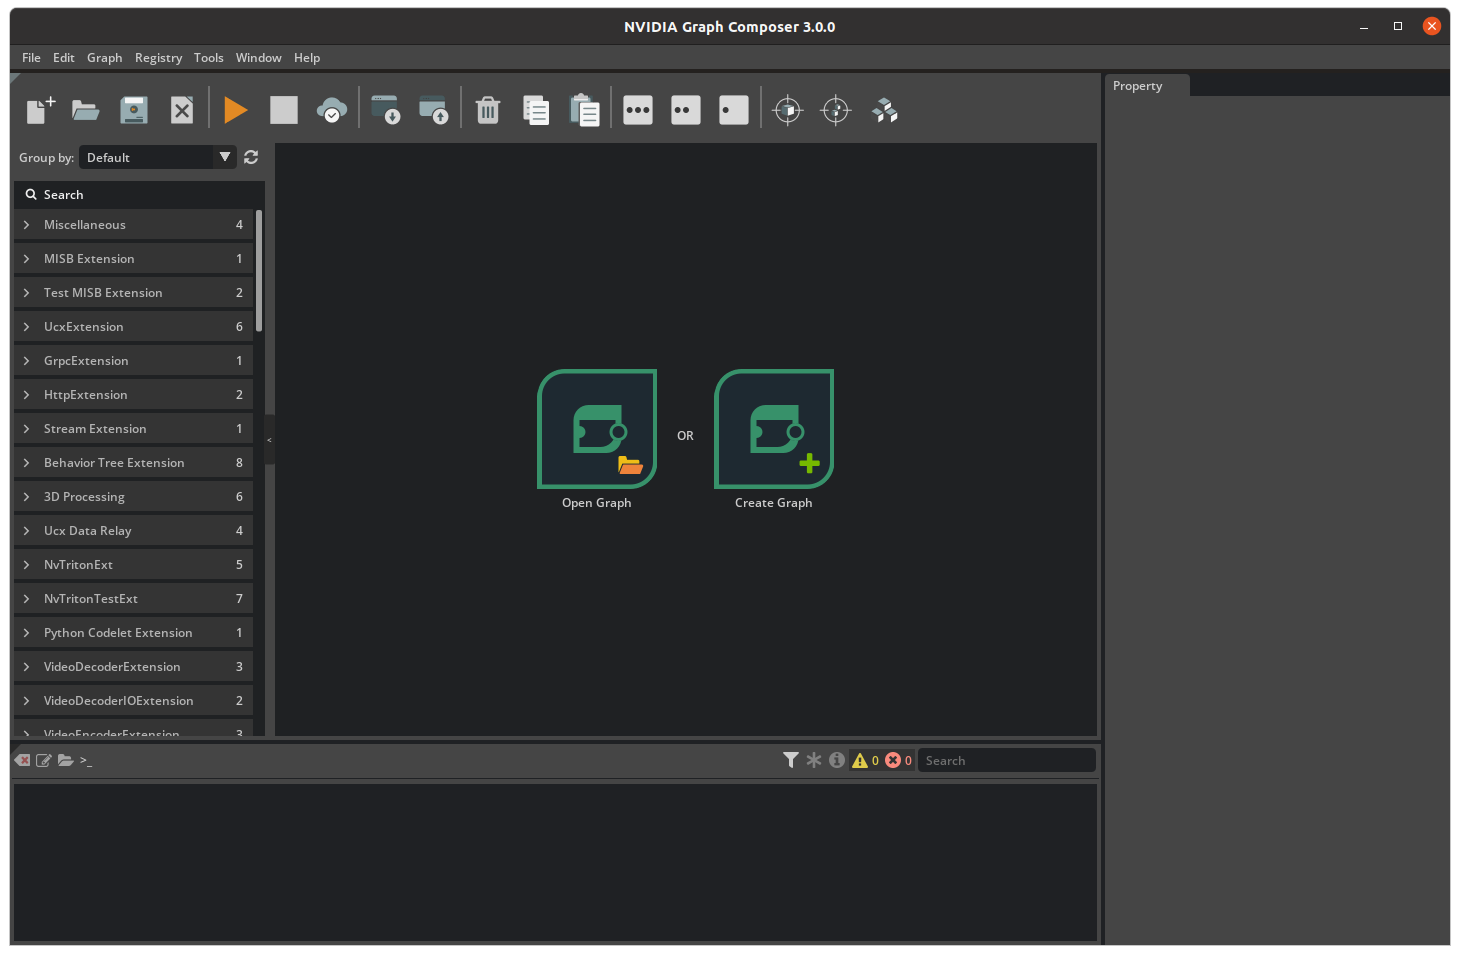The width and height of the screenshot is (1460, 955).
Task: Click the console command prompt icon
Action: coord(86,761)
